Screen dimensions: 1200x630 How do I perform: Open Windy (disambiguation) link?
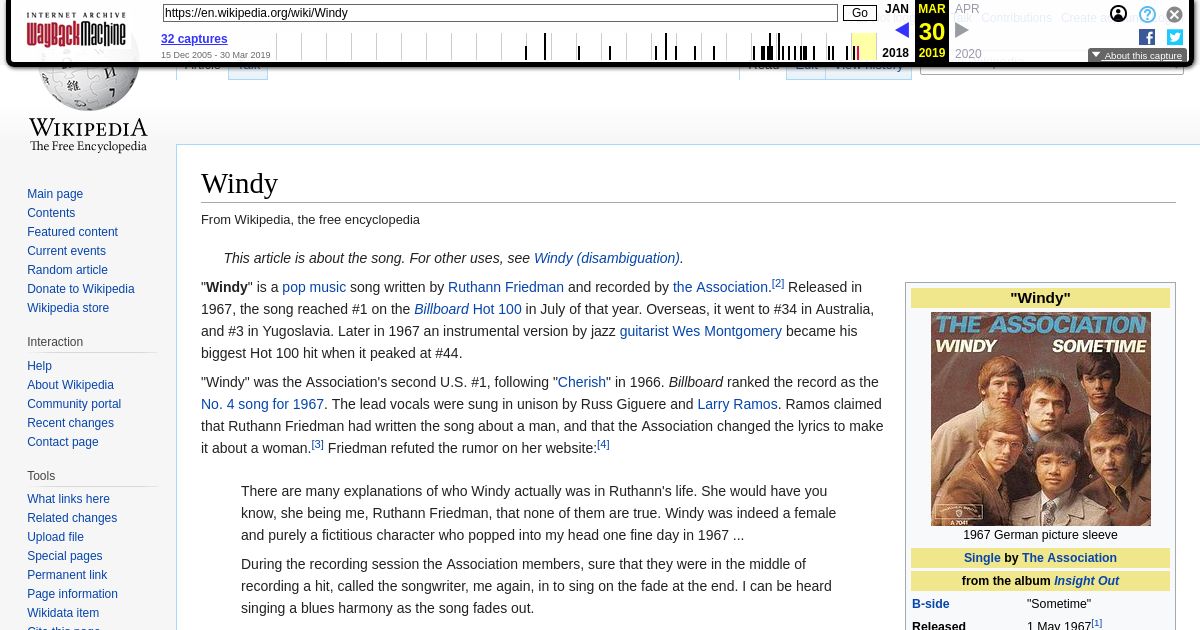pos(607,258)
